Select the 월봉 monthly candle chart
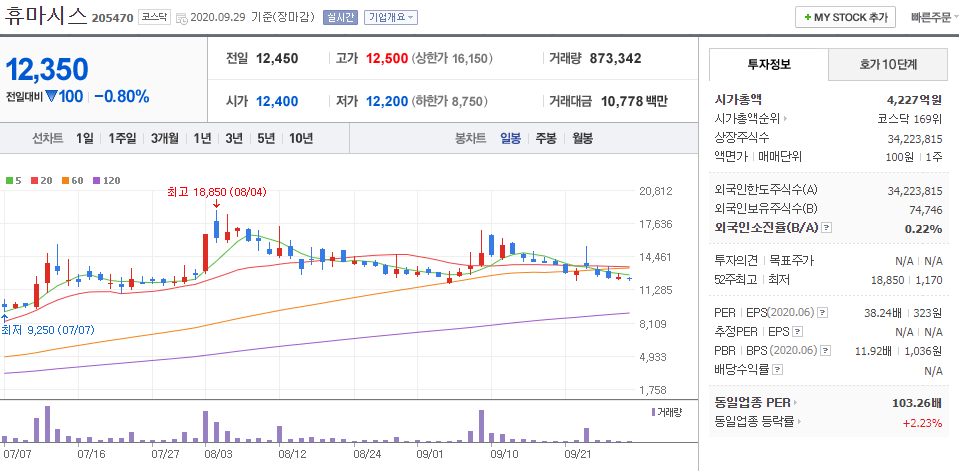This screenshot has height=471, width=963. (x=583, y=138)
